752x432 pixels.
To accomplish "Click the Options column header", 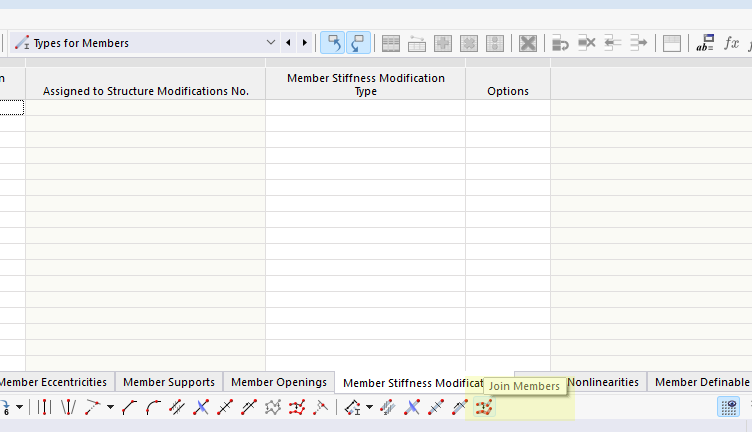I will click(507, 91).
